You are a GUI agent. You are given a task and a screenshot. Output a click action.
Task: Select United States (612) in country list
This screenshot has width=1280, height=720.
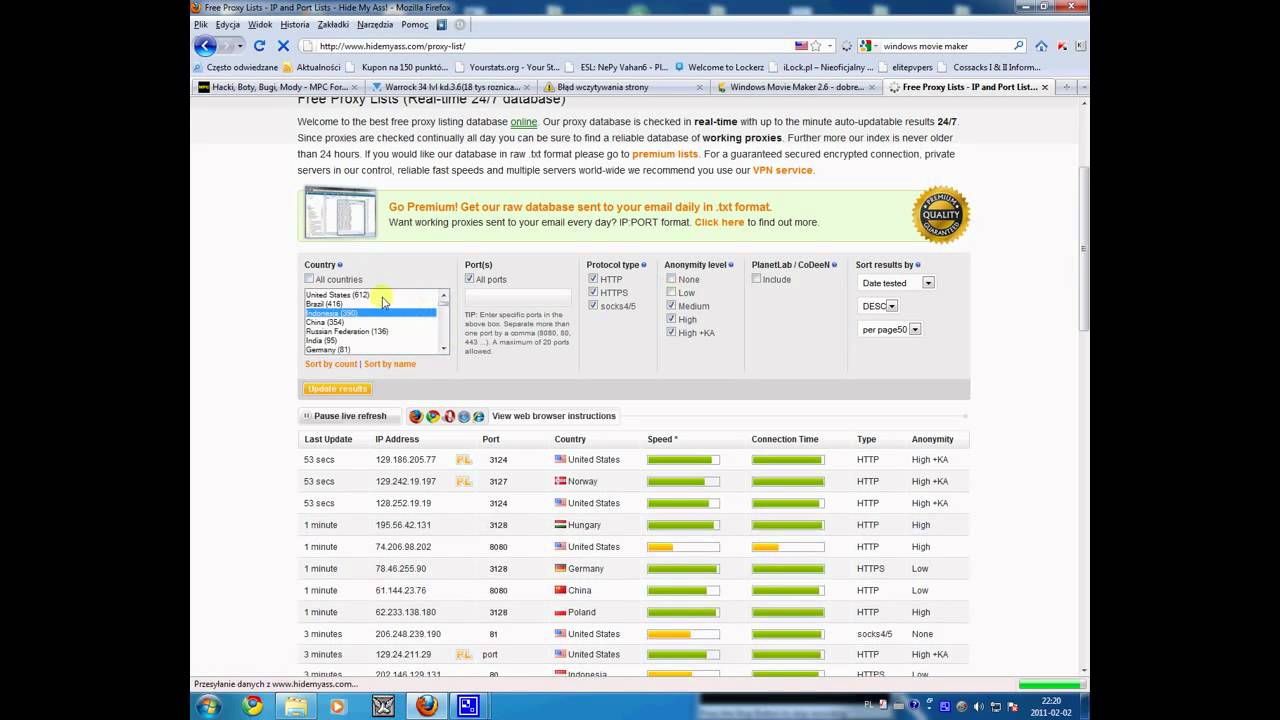click(x=337, y=295)
